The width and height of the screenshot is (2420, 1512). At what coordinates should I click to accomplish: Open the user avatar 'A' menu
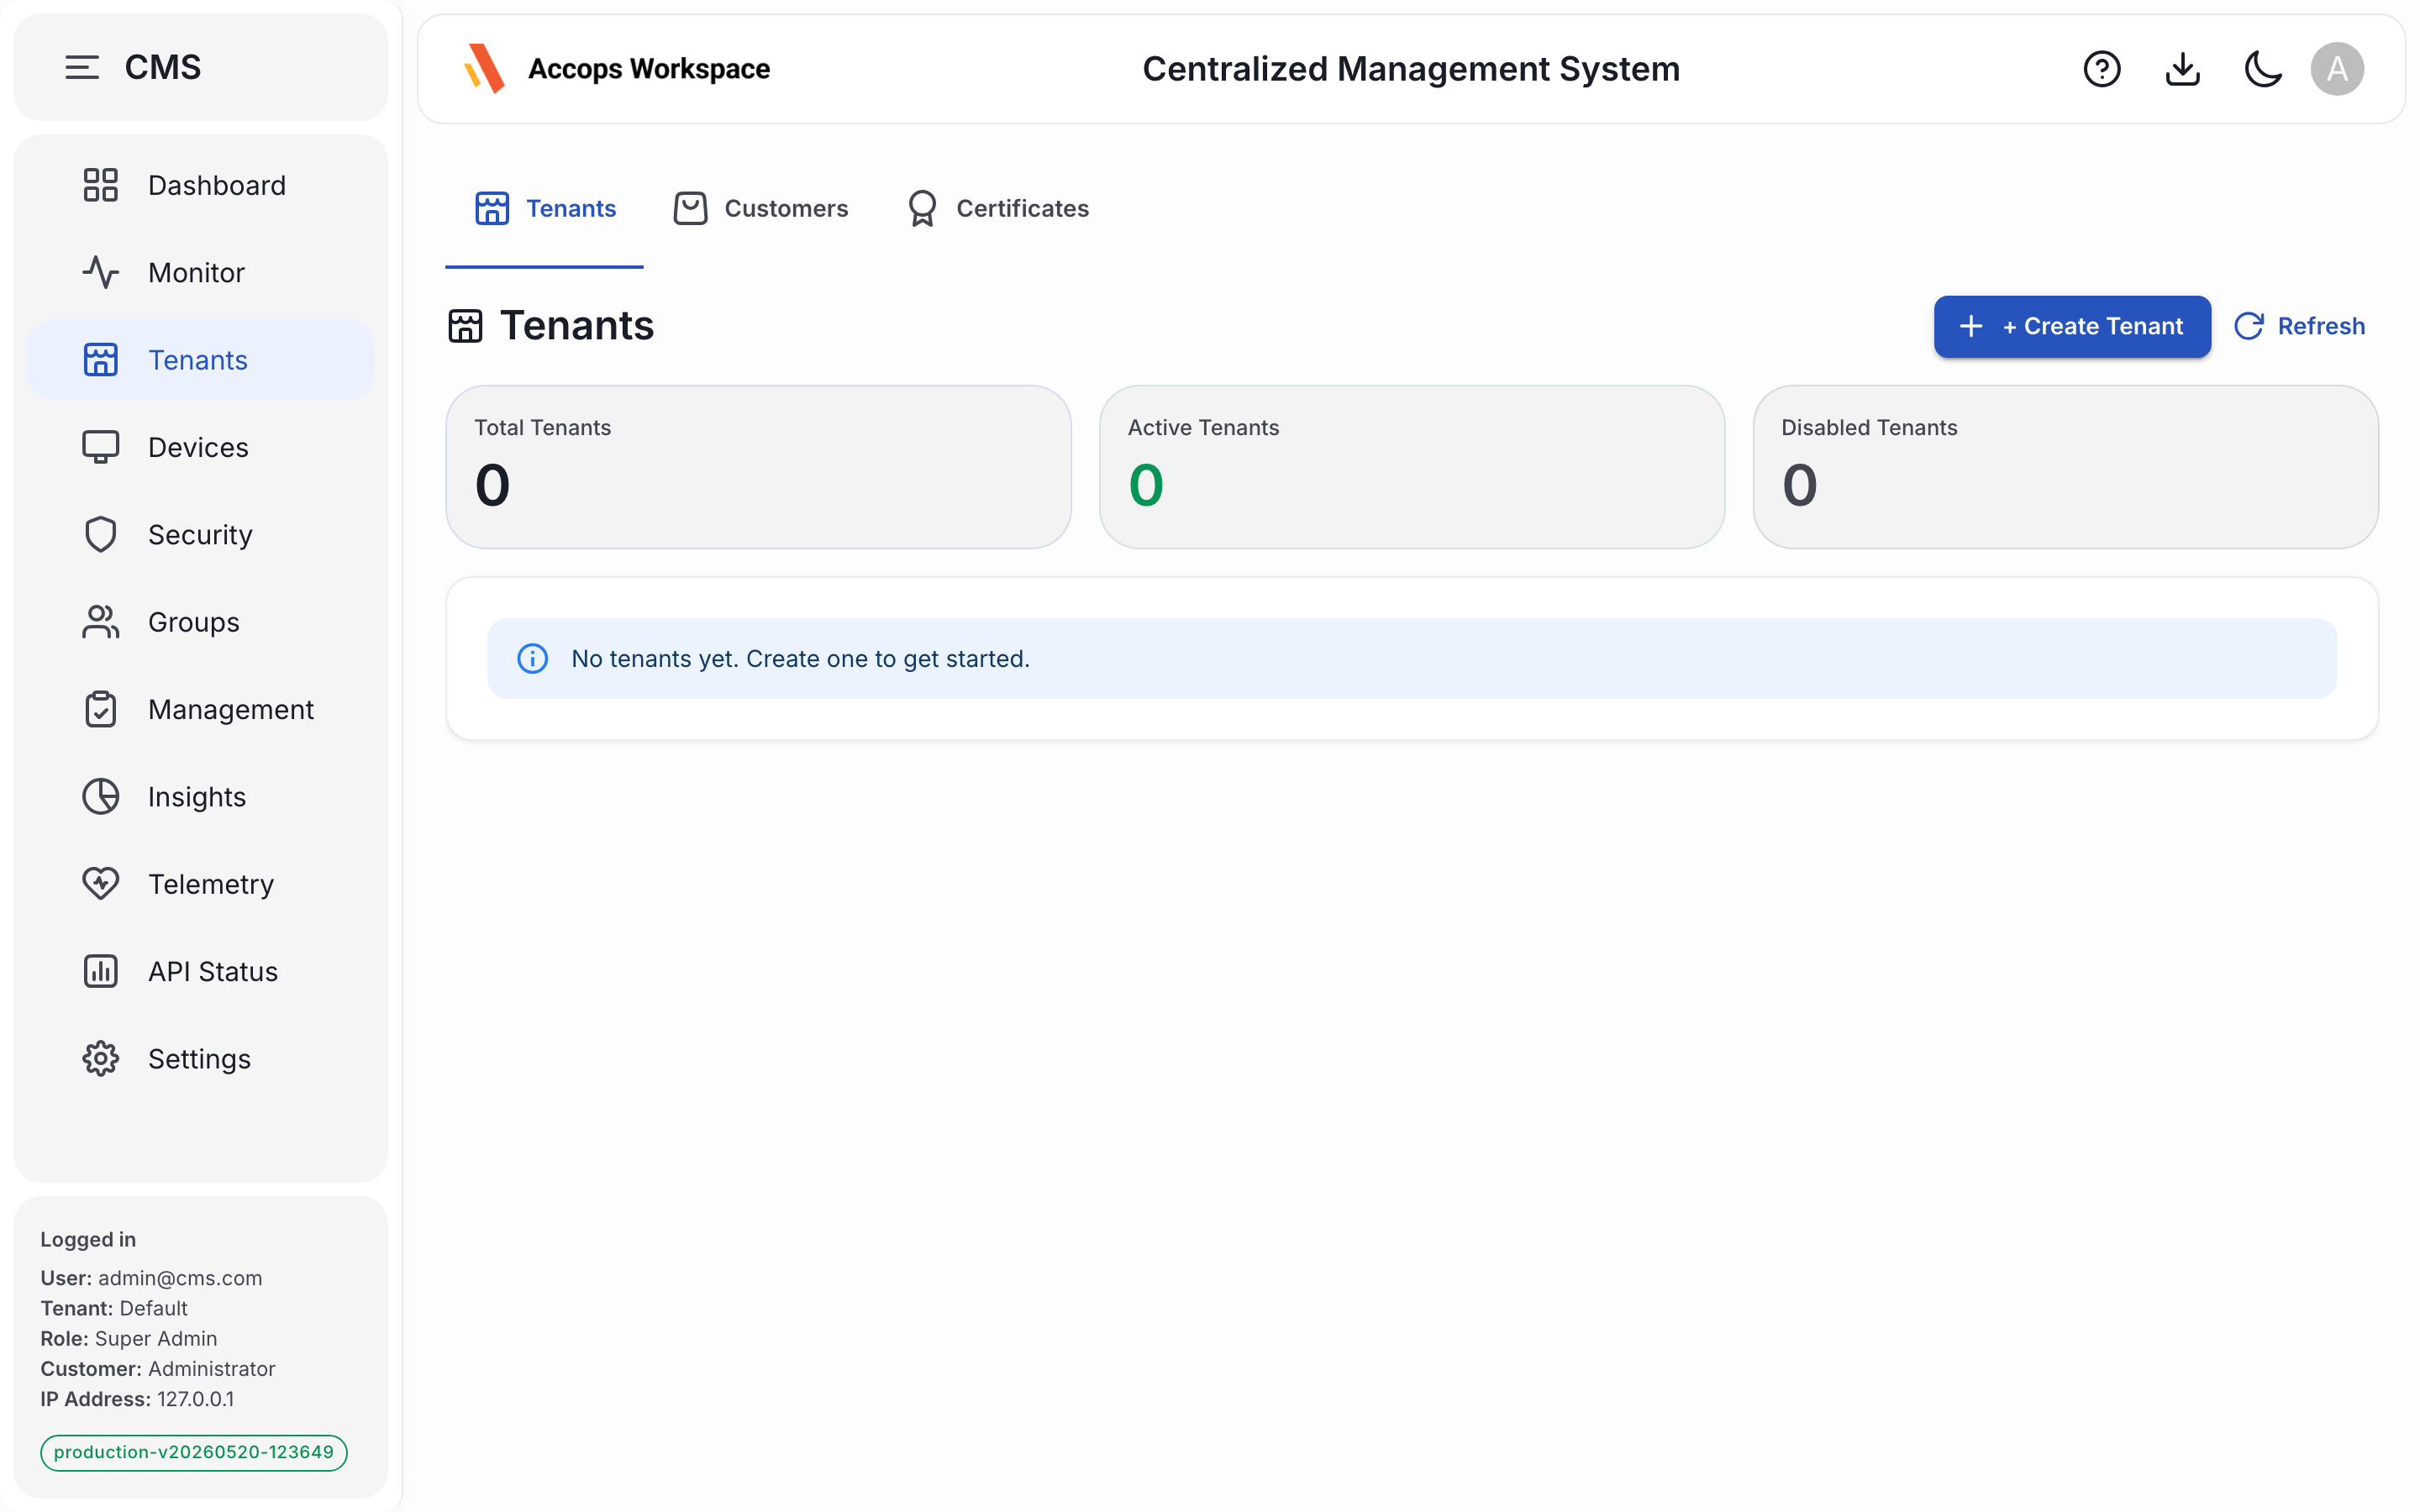[x=2336, y=69]
